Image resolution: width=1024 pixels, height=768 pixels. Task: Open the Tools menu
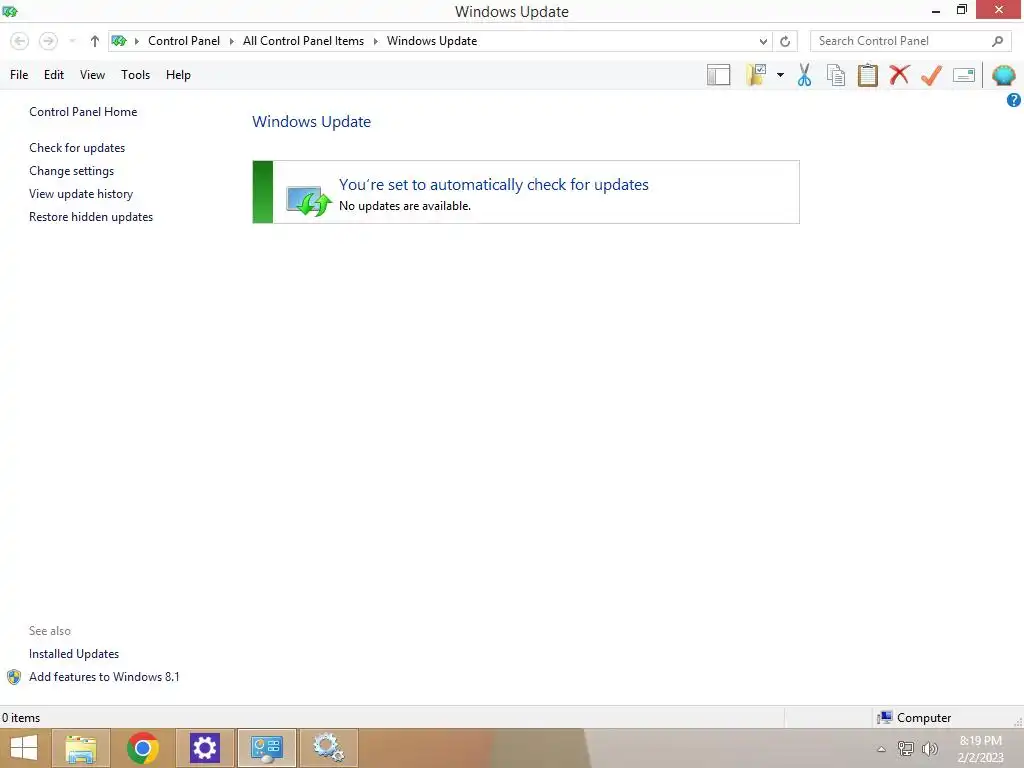point(135,75)
